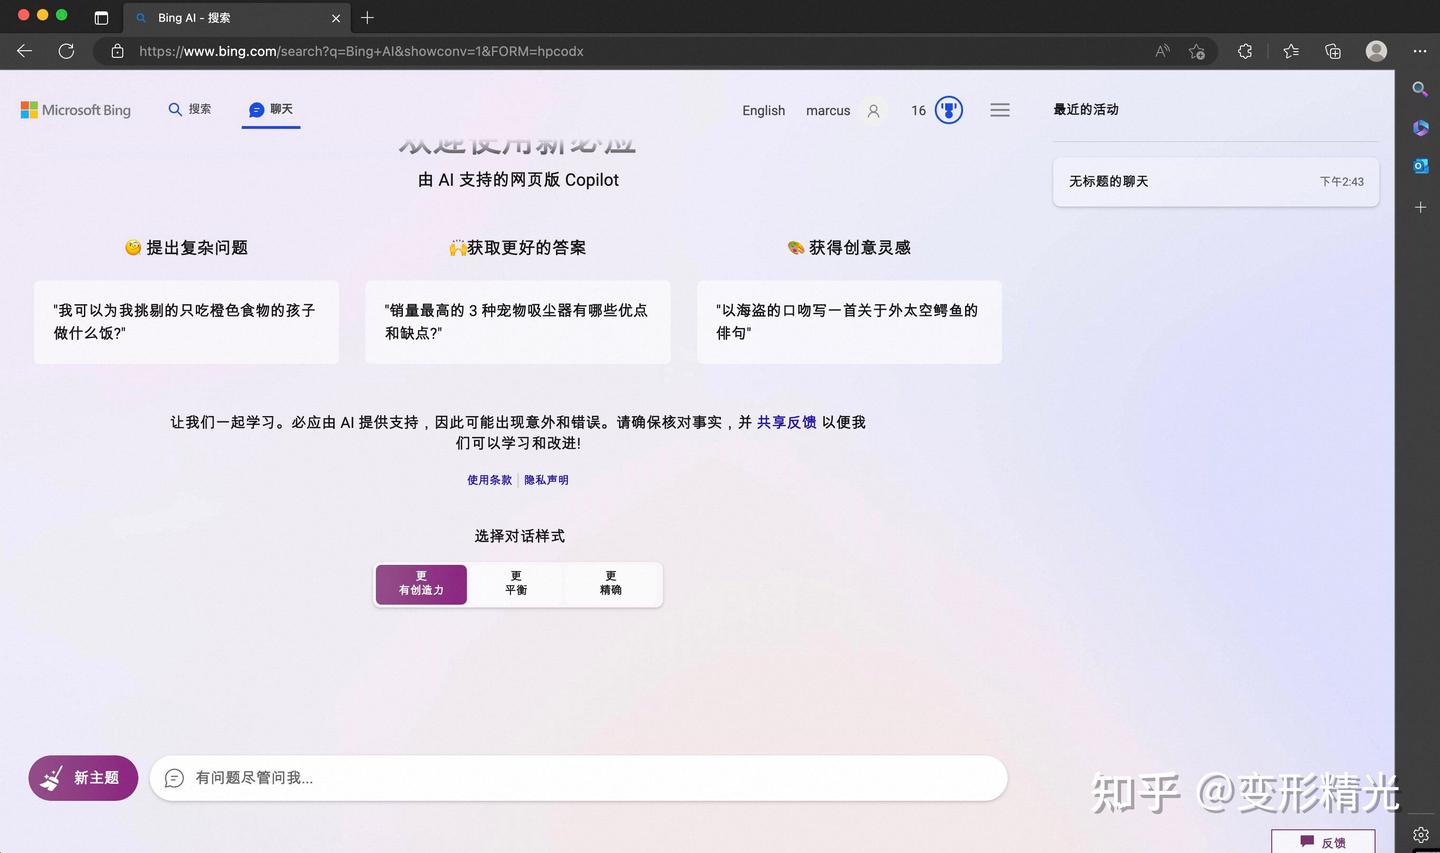Add a sidebar app with plus icon
Viewport: 1440px width, 853px height.
(x=1420, y=207)
